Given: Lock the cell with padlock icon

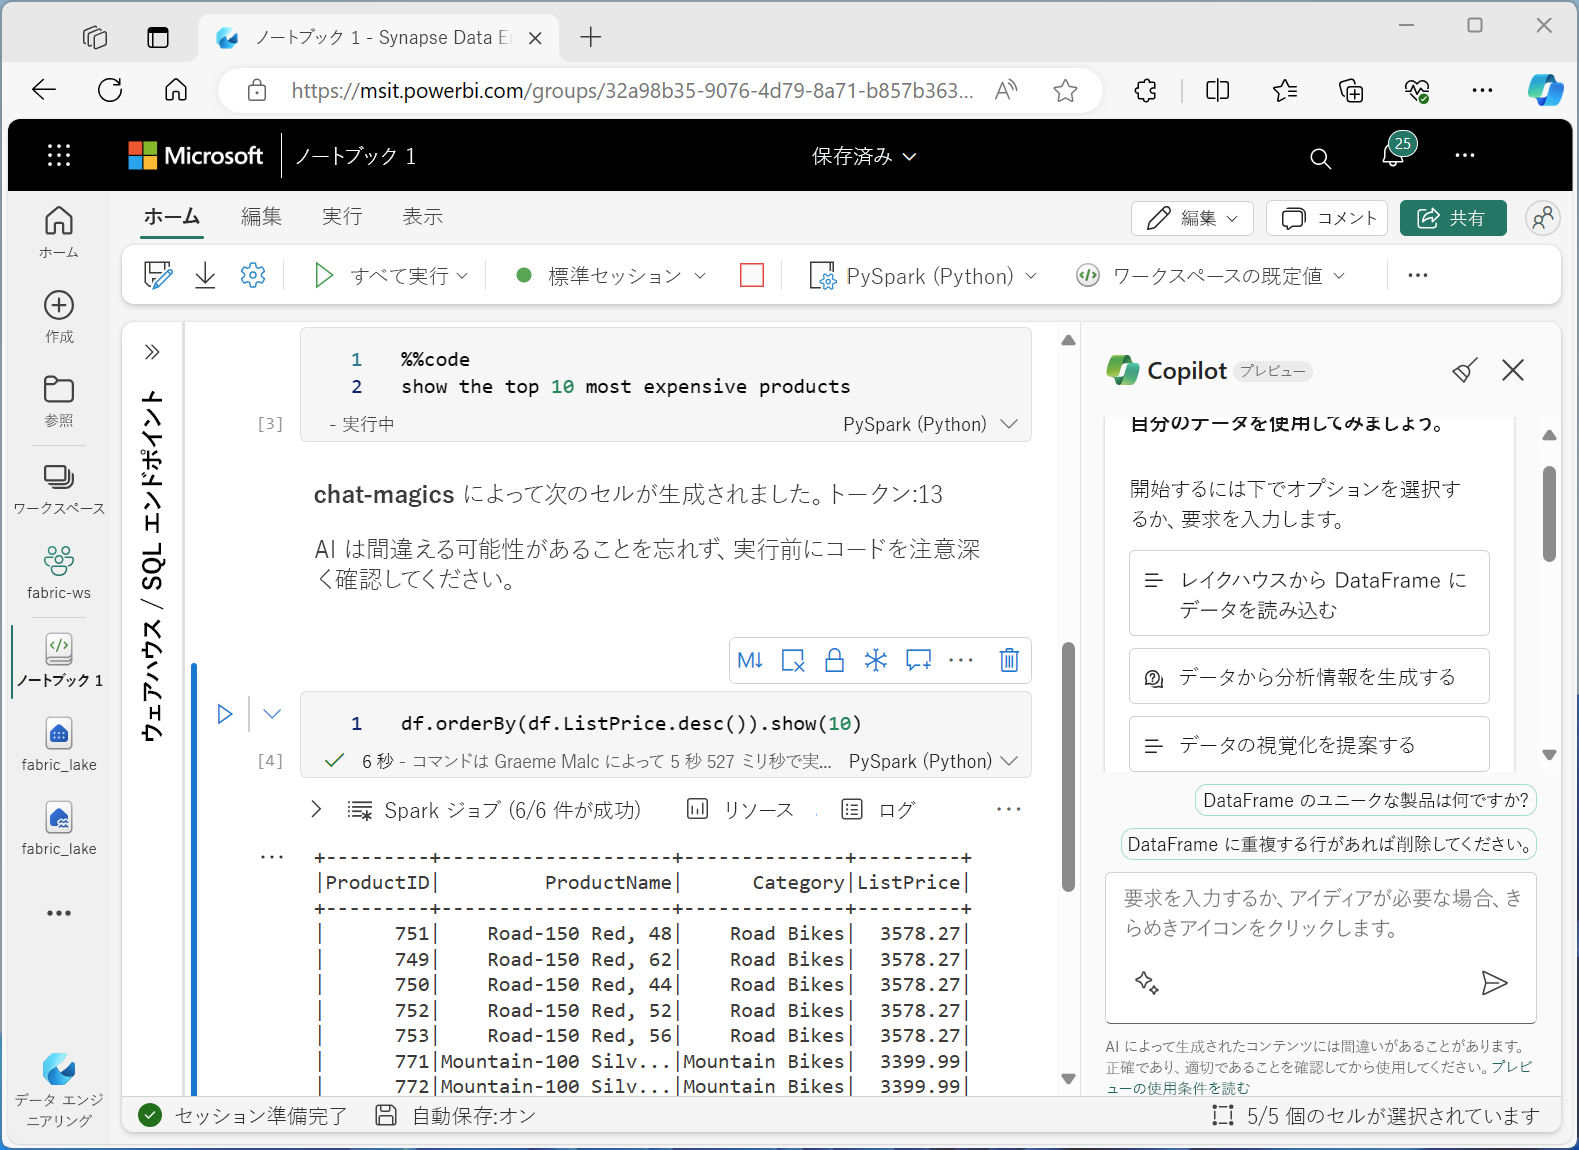Looking at the screenshot, I should [834, 660].
